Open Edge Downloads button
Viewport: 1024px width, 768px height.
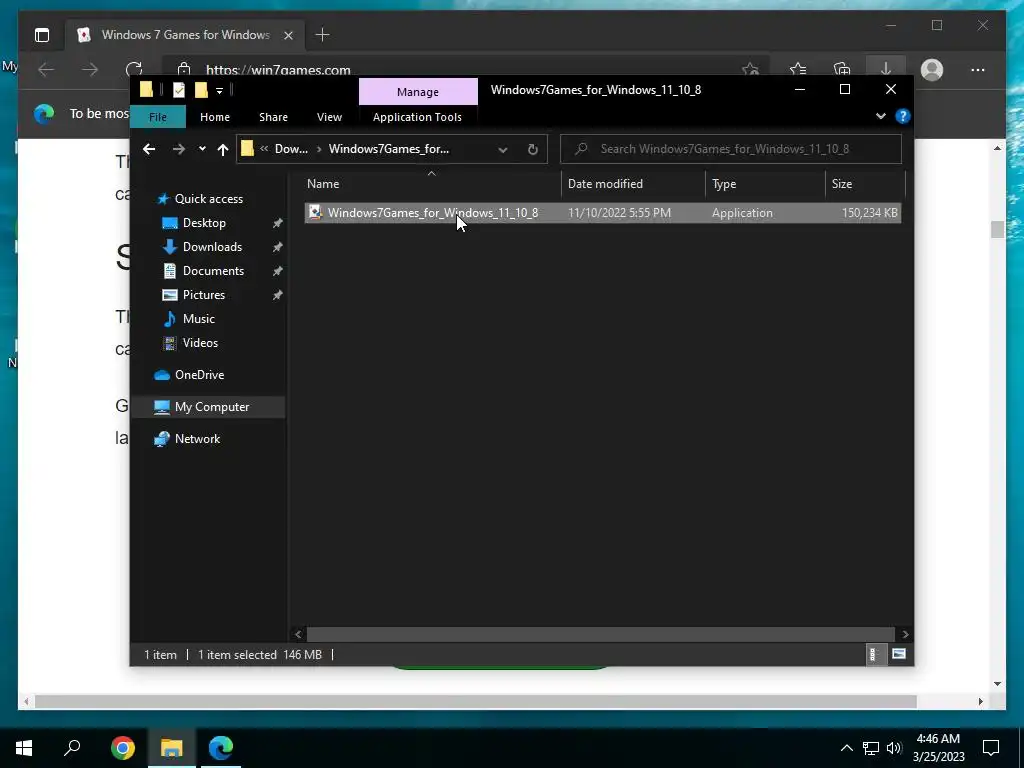pyautogui.click(x=886, y=69)
